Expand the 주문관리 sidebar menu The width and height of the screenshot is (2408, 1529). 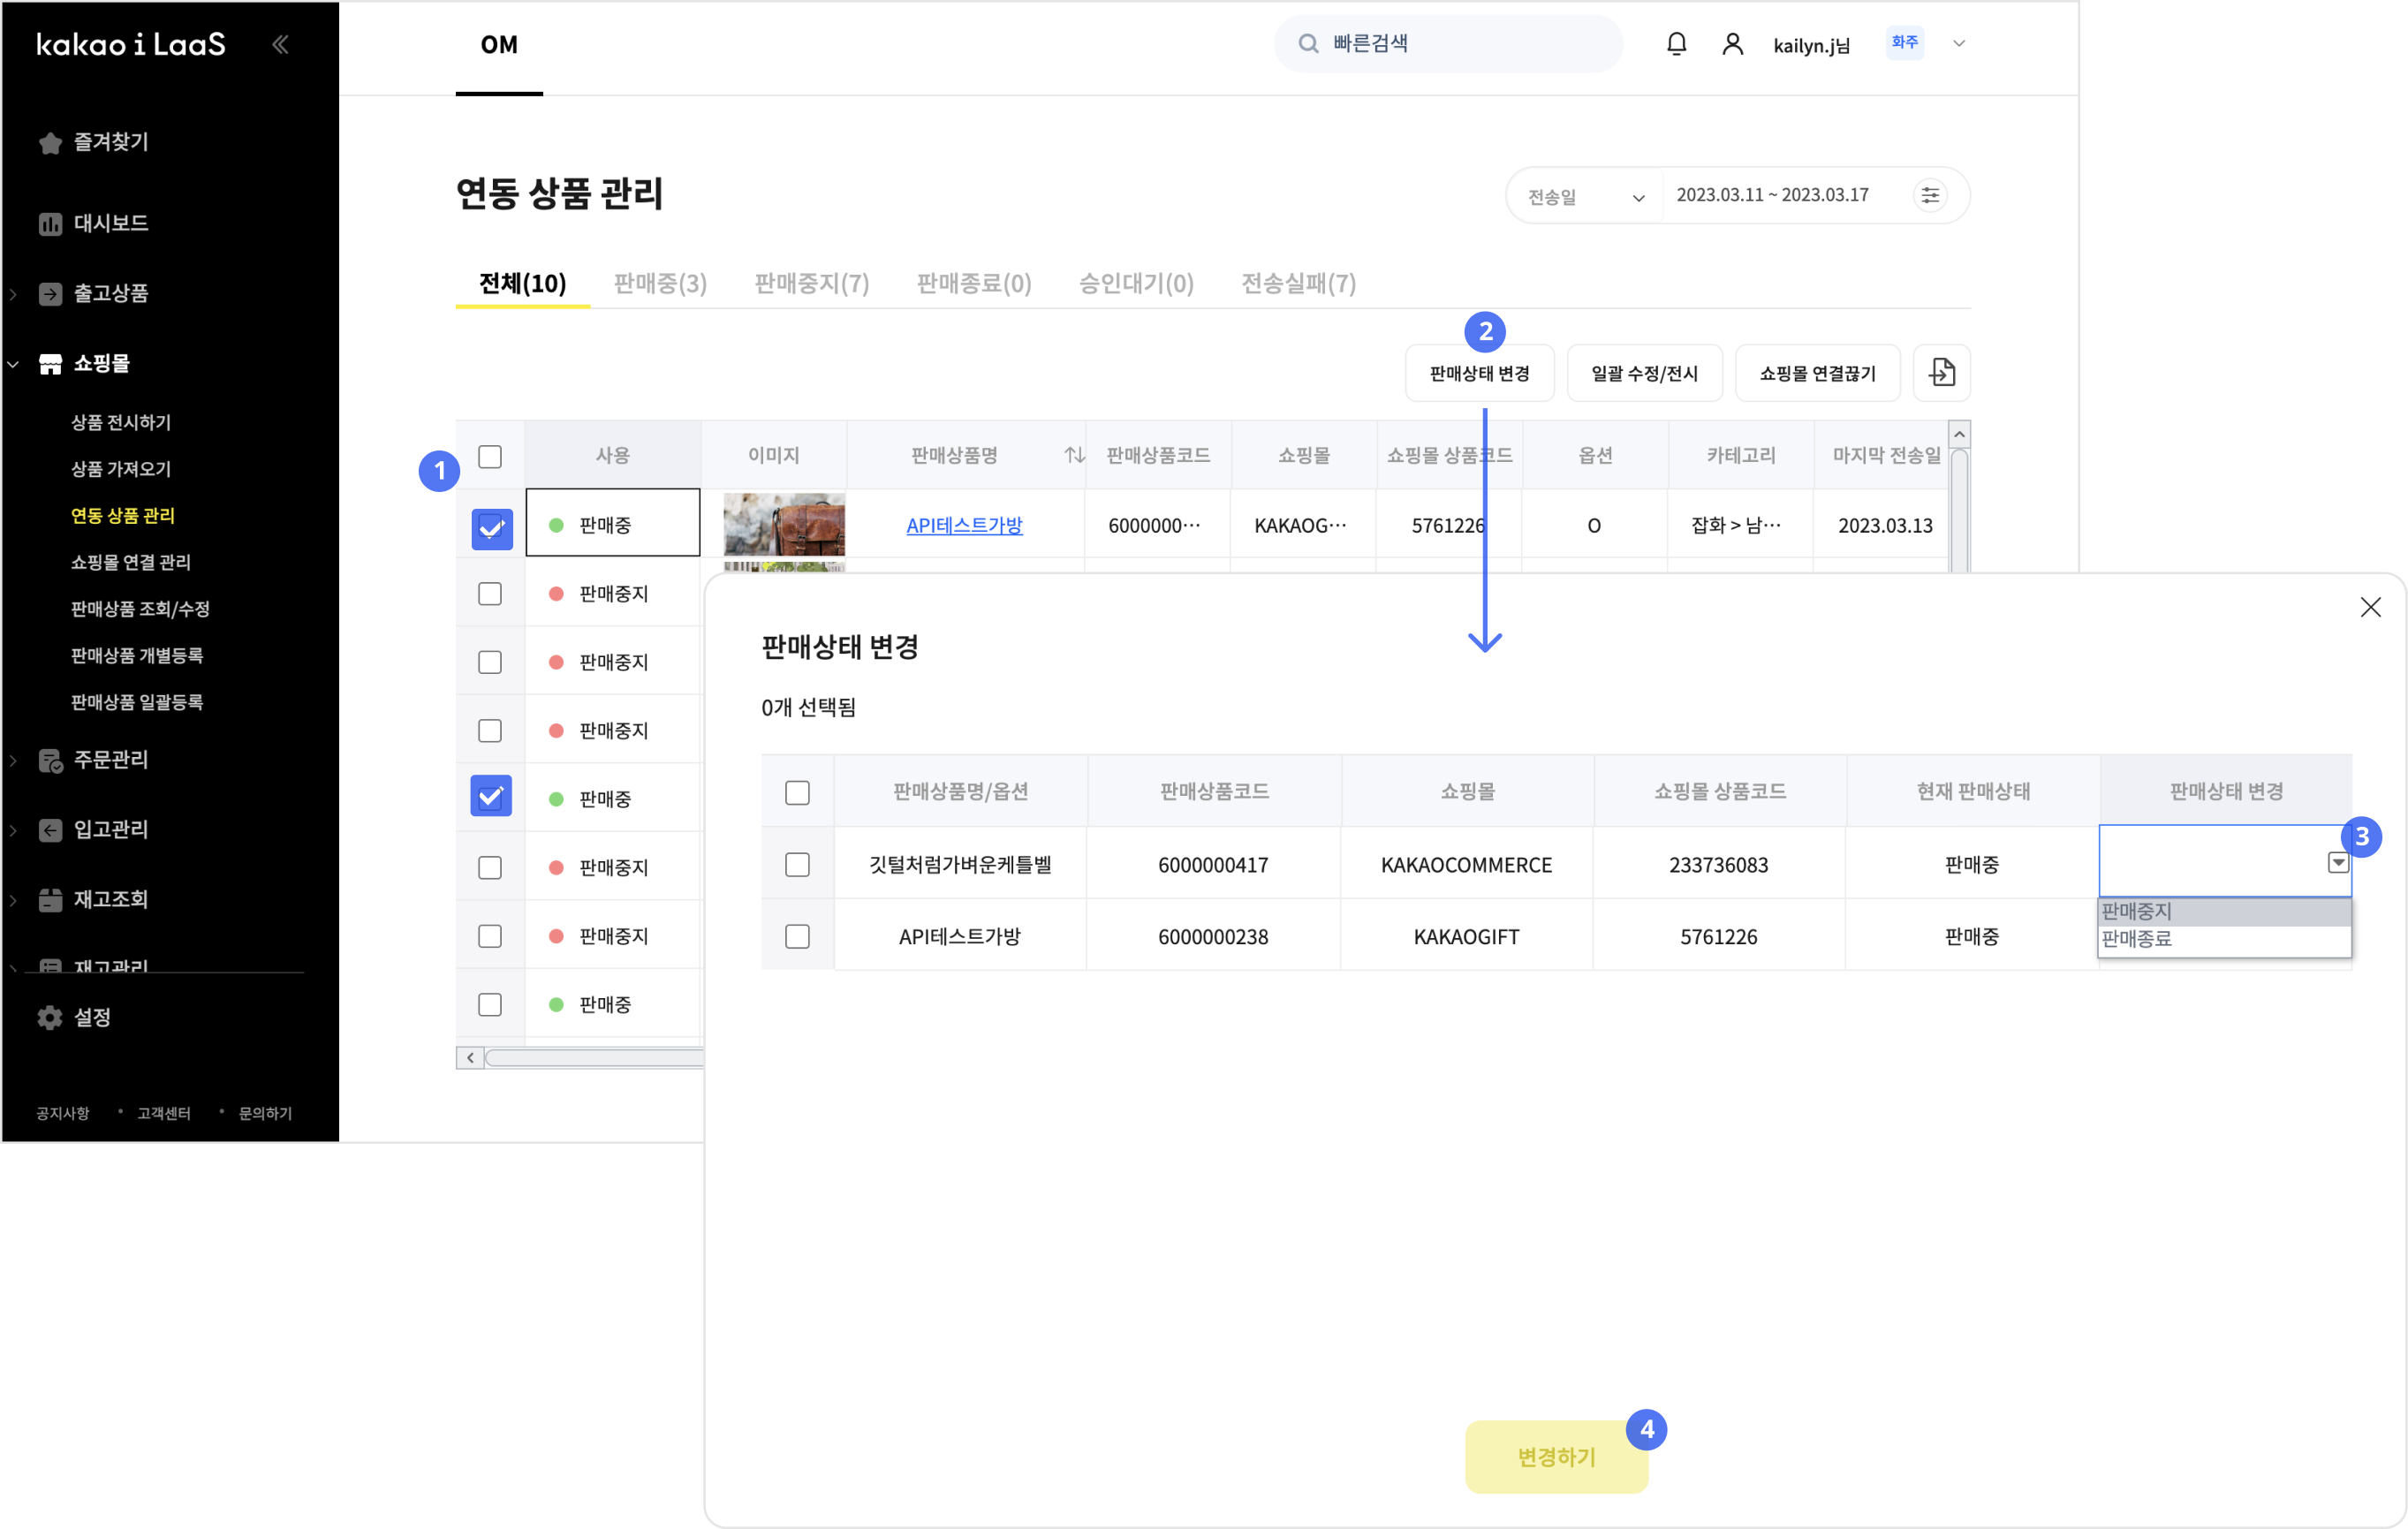[110, 759]
